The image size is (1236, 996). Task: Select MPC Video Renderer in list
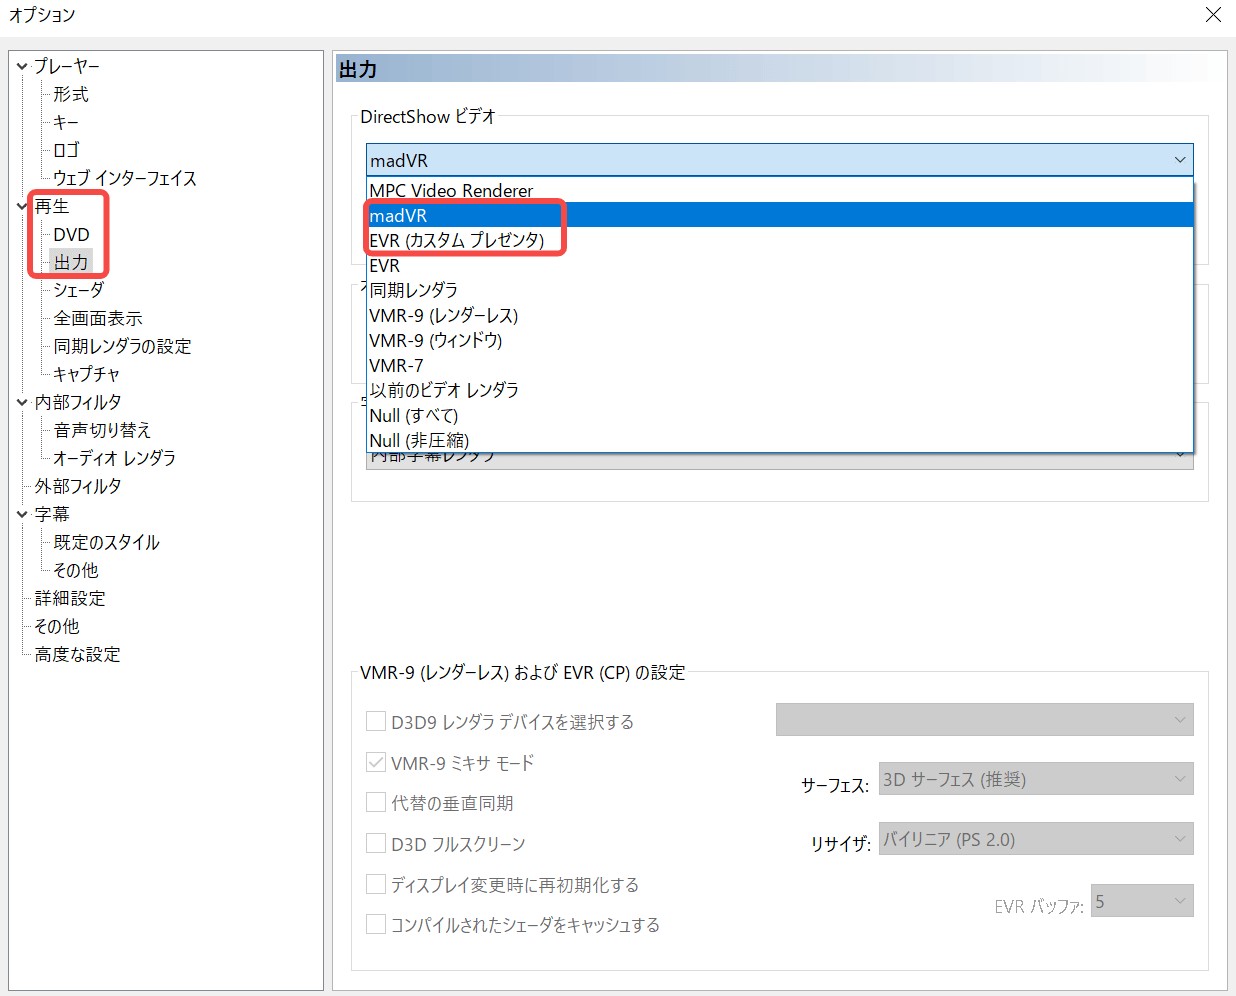point(780,190)
